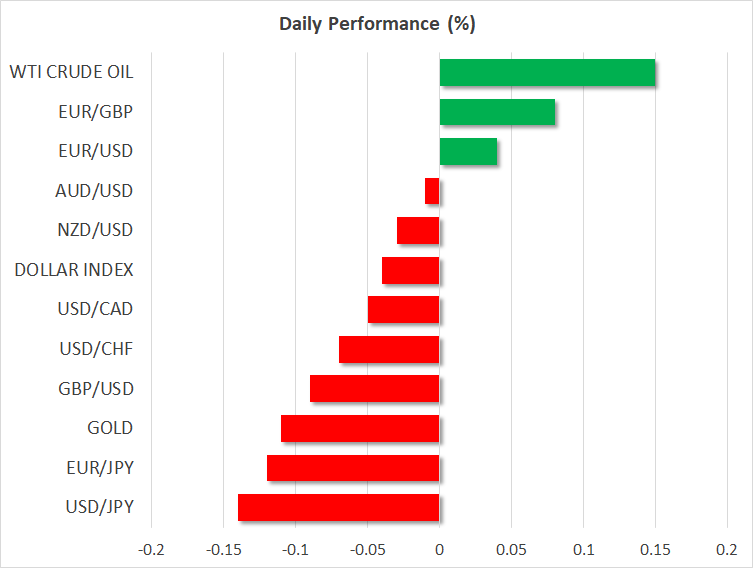Select the USD/JPY category label

coord(98,507)
